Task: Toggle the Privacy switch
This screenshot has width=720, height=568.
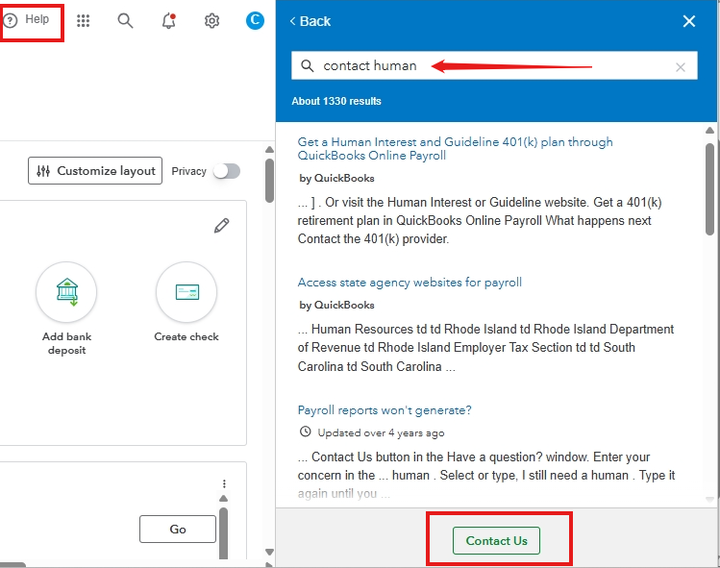Action: [227, 171]
